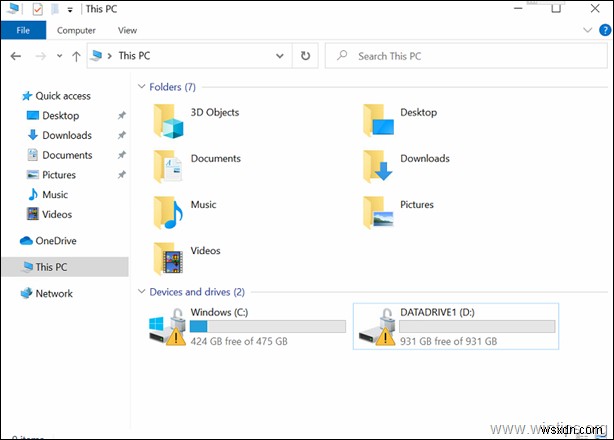Click the Downloads pin icon in Quick access
Viewport: 614px width, 440px height.
click(x=122, y=135)
